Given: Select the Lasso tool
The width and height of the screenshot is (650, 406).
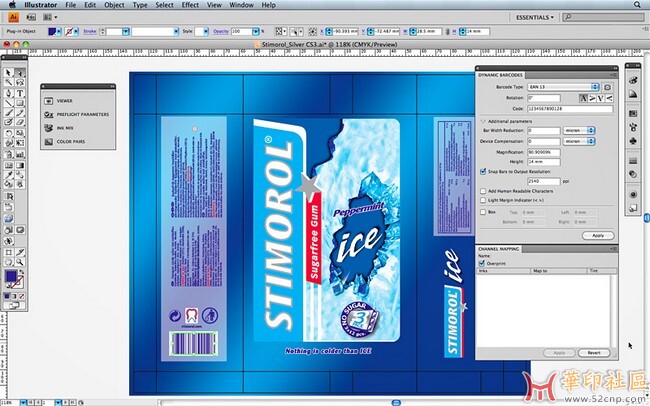Looking at the screenshot, I should click(19, 83).
